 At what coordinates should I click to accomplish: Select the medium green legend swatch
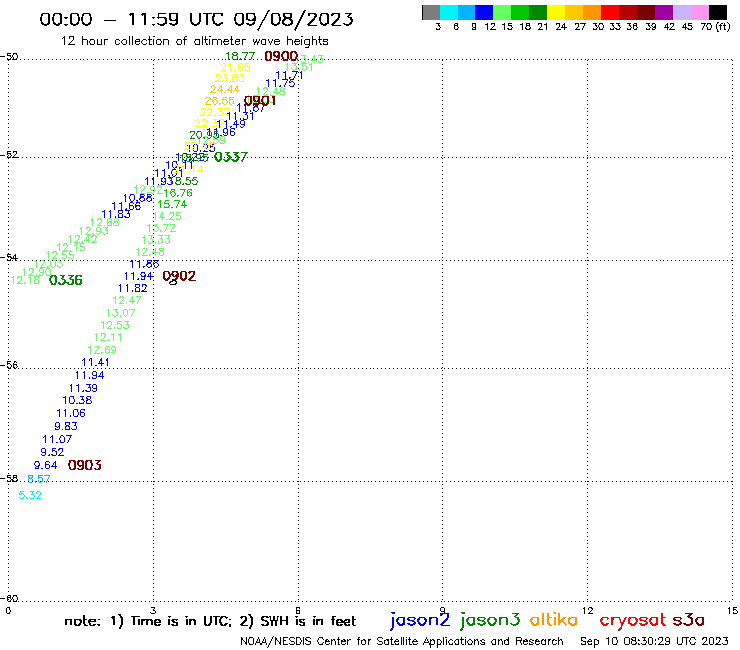[x=520, y=12]
